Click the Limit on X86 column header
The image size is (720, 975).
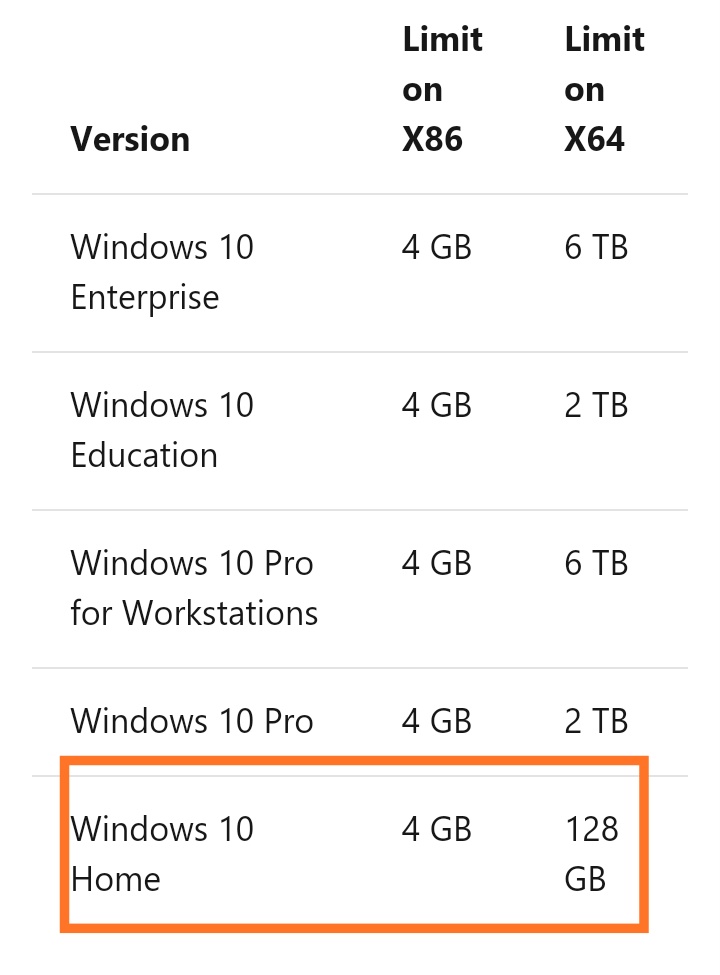point(442,90)
